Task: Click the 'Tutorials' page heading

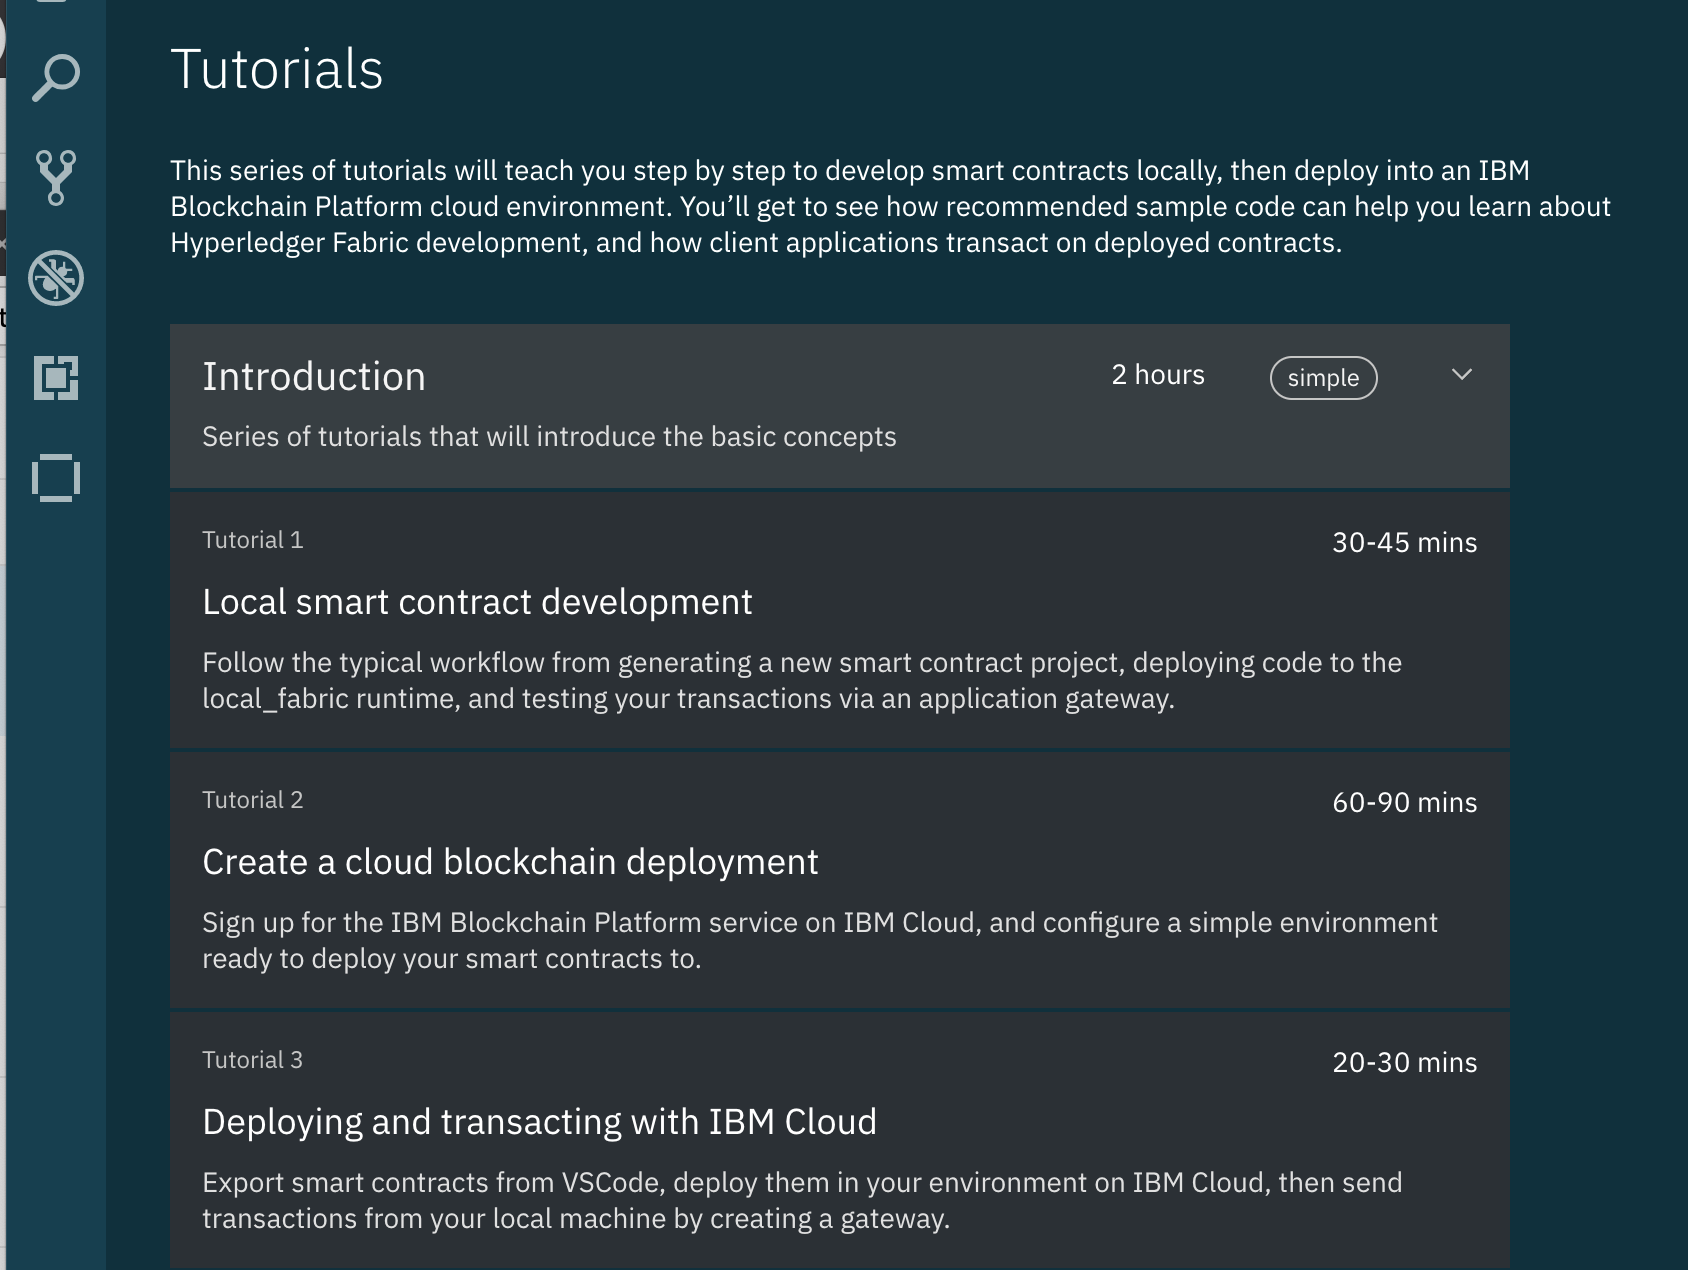Action: coord(277,69)
